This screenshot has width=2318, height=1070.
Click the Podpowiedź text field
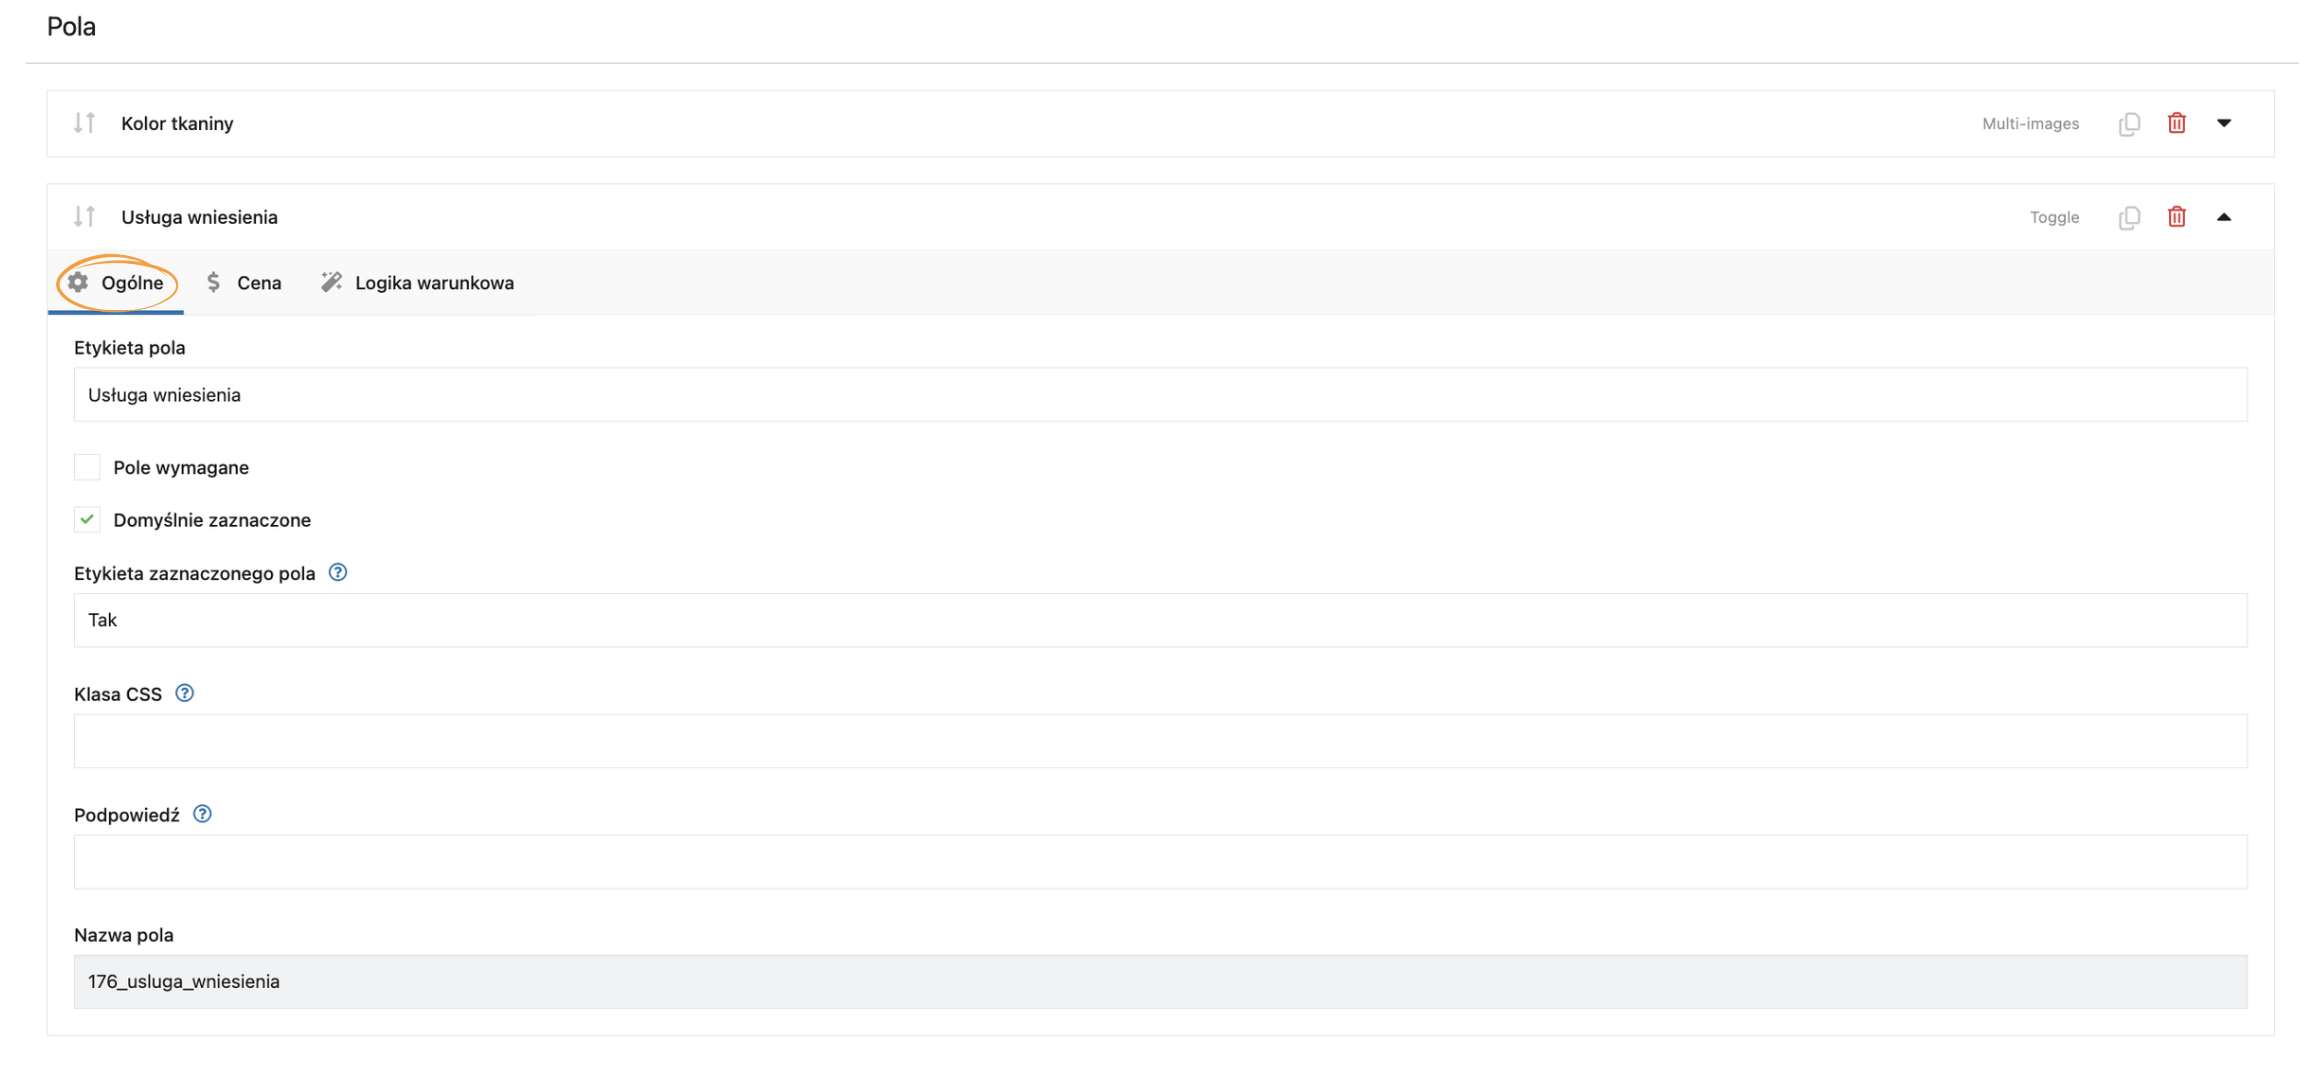(x=1160, y=862)
